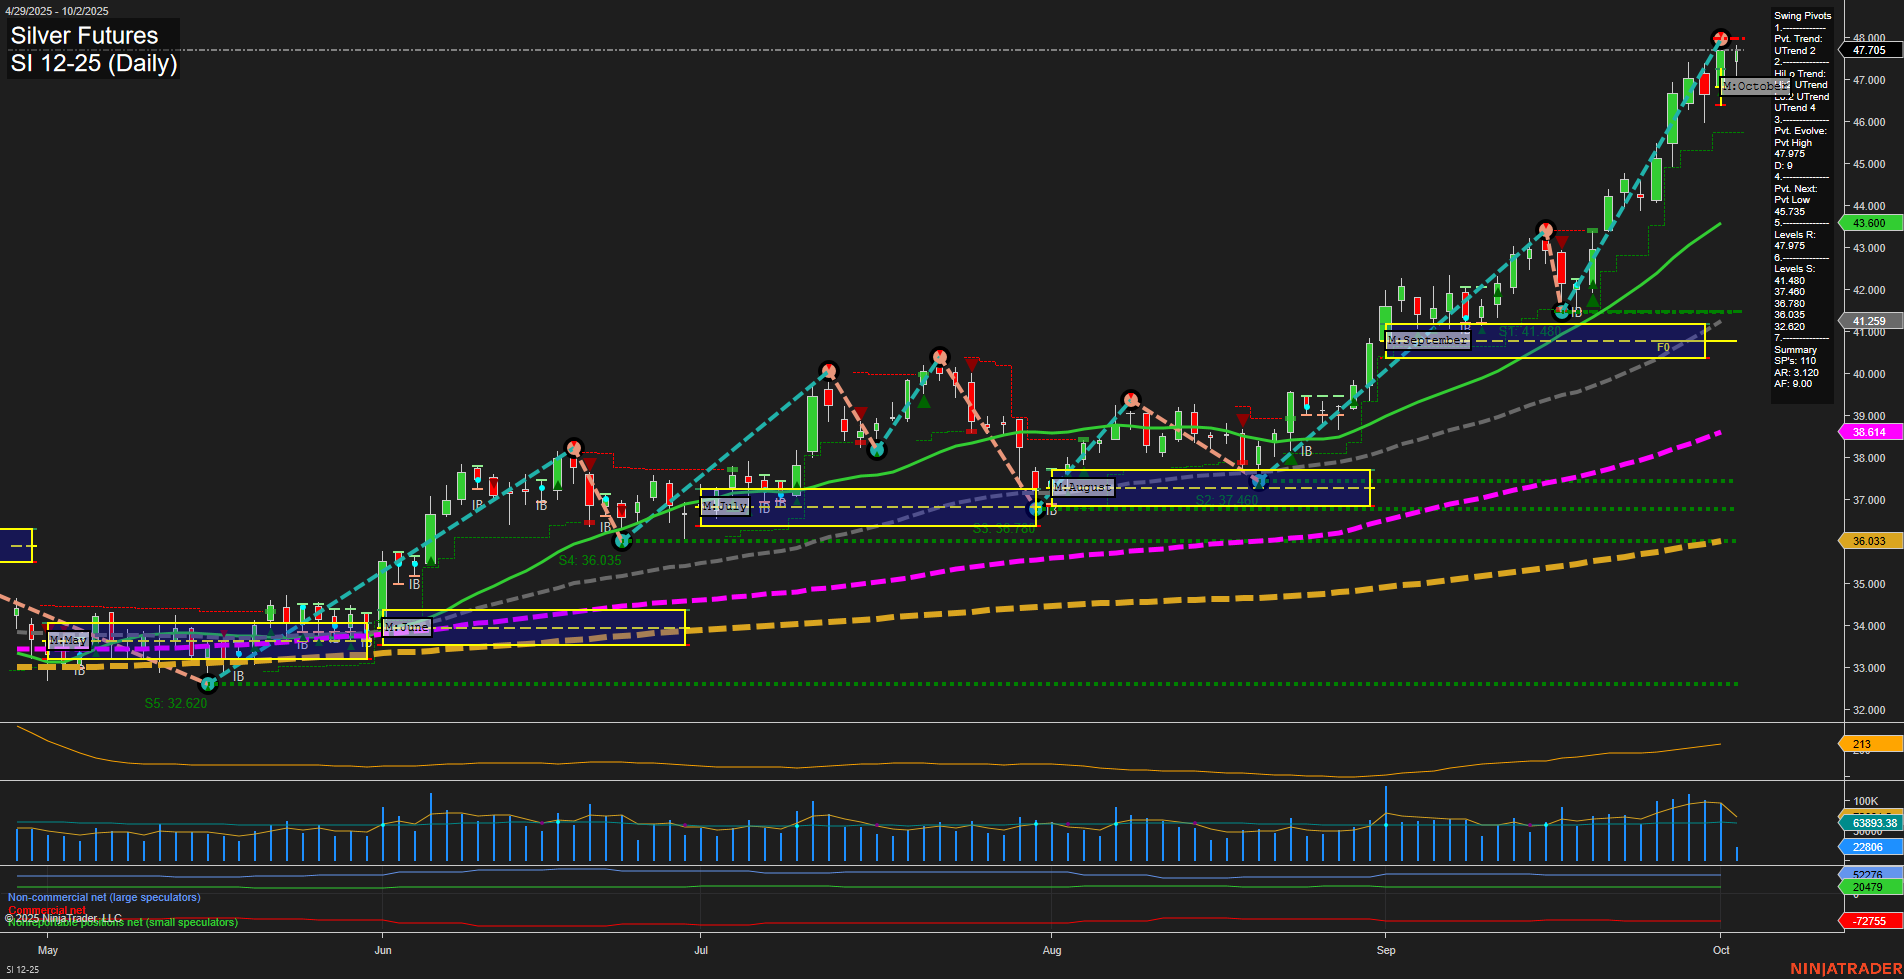
Task: Click the Silver Futures chart title
Action: pos(84,35)
